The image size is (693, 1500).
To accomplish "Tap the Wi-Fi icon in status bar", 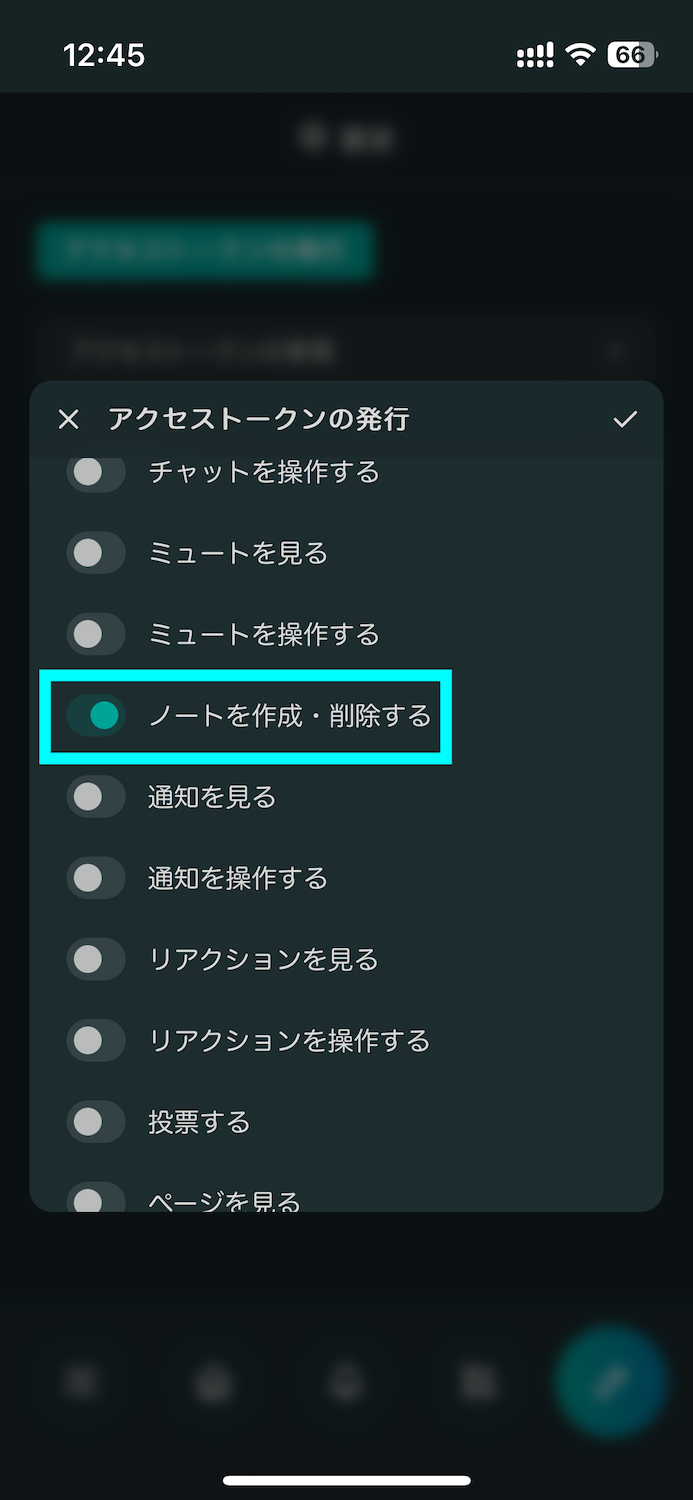I will tap(580, 55).
